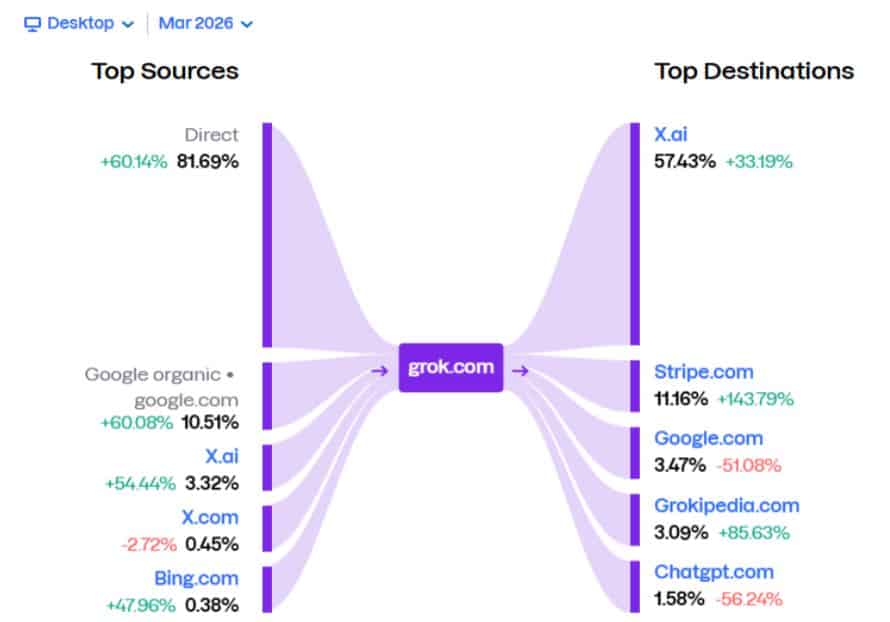This screenshot has width=890, height=622.
Task: Click the desktop monitor icon
Action: tap(30, 22)
